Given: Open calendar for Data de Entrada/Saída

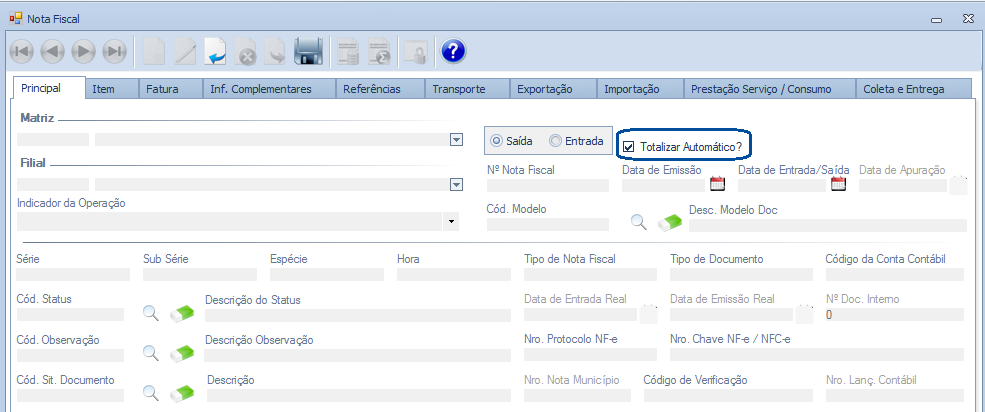Looking at the screenshot, I should [838, 184].
